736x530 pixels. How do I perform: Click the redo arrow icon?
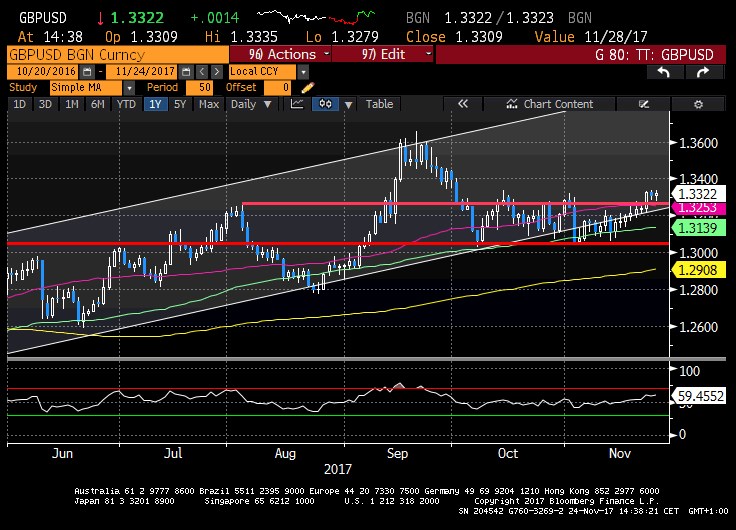click(x=703, y=72)
